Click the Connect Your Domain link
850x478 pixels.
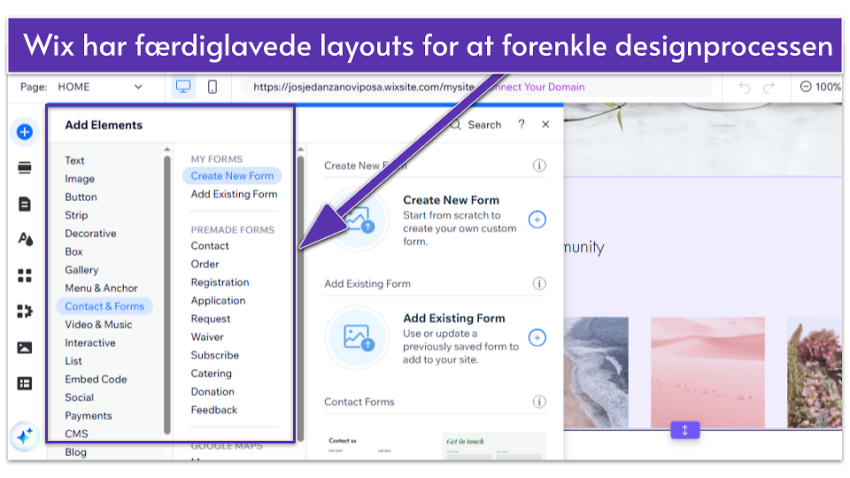[530, 87]
